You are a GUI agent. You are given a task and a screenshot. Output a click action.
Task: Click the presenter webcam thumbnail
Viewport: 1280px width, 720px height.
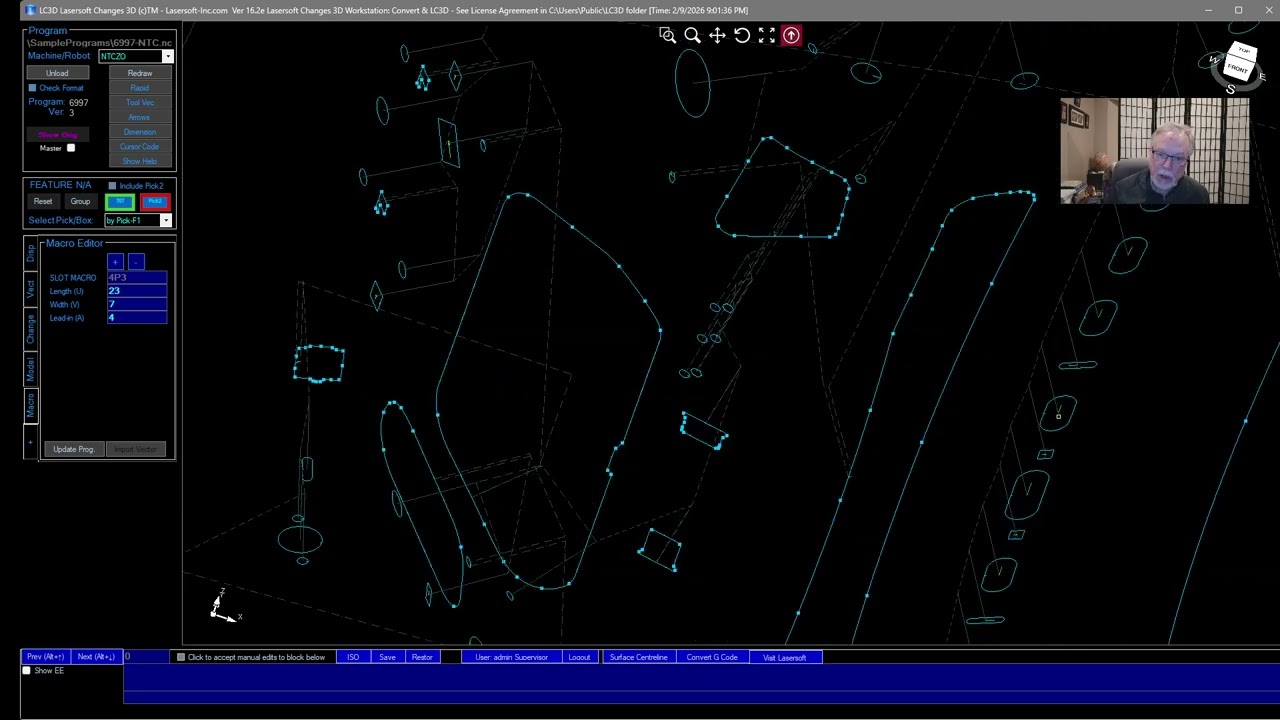(x=1155, y=151)
